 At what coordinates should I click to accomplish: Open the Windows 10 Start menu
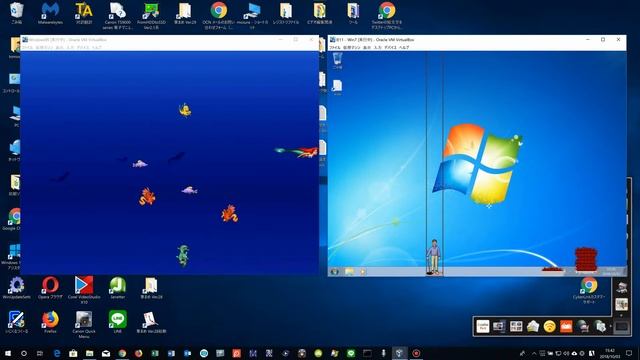tap(8, 353)
